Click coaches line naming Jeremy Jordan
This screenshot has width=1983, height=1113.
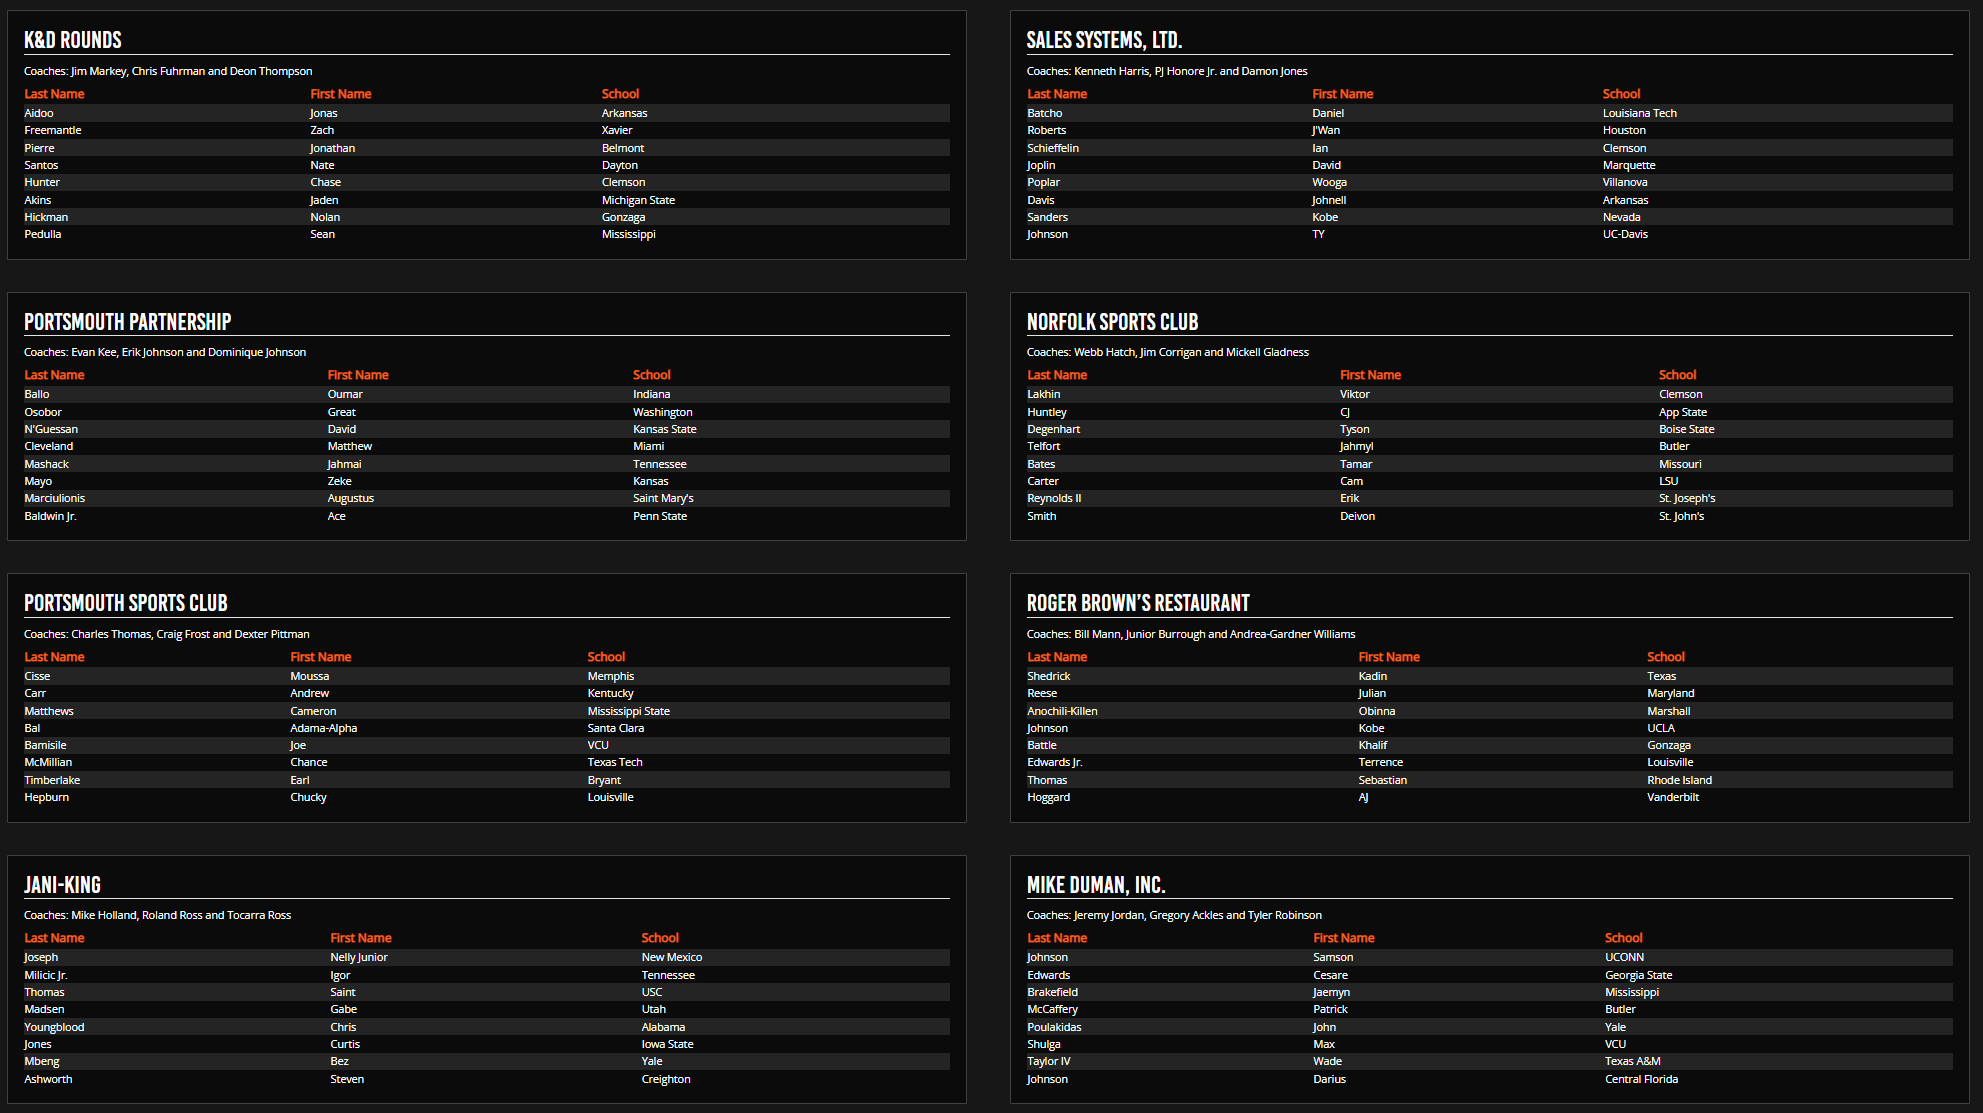(x=1174, y=915)
